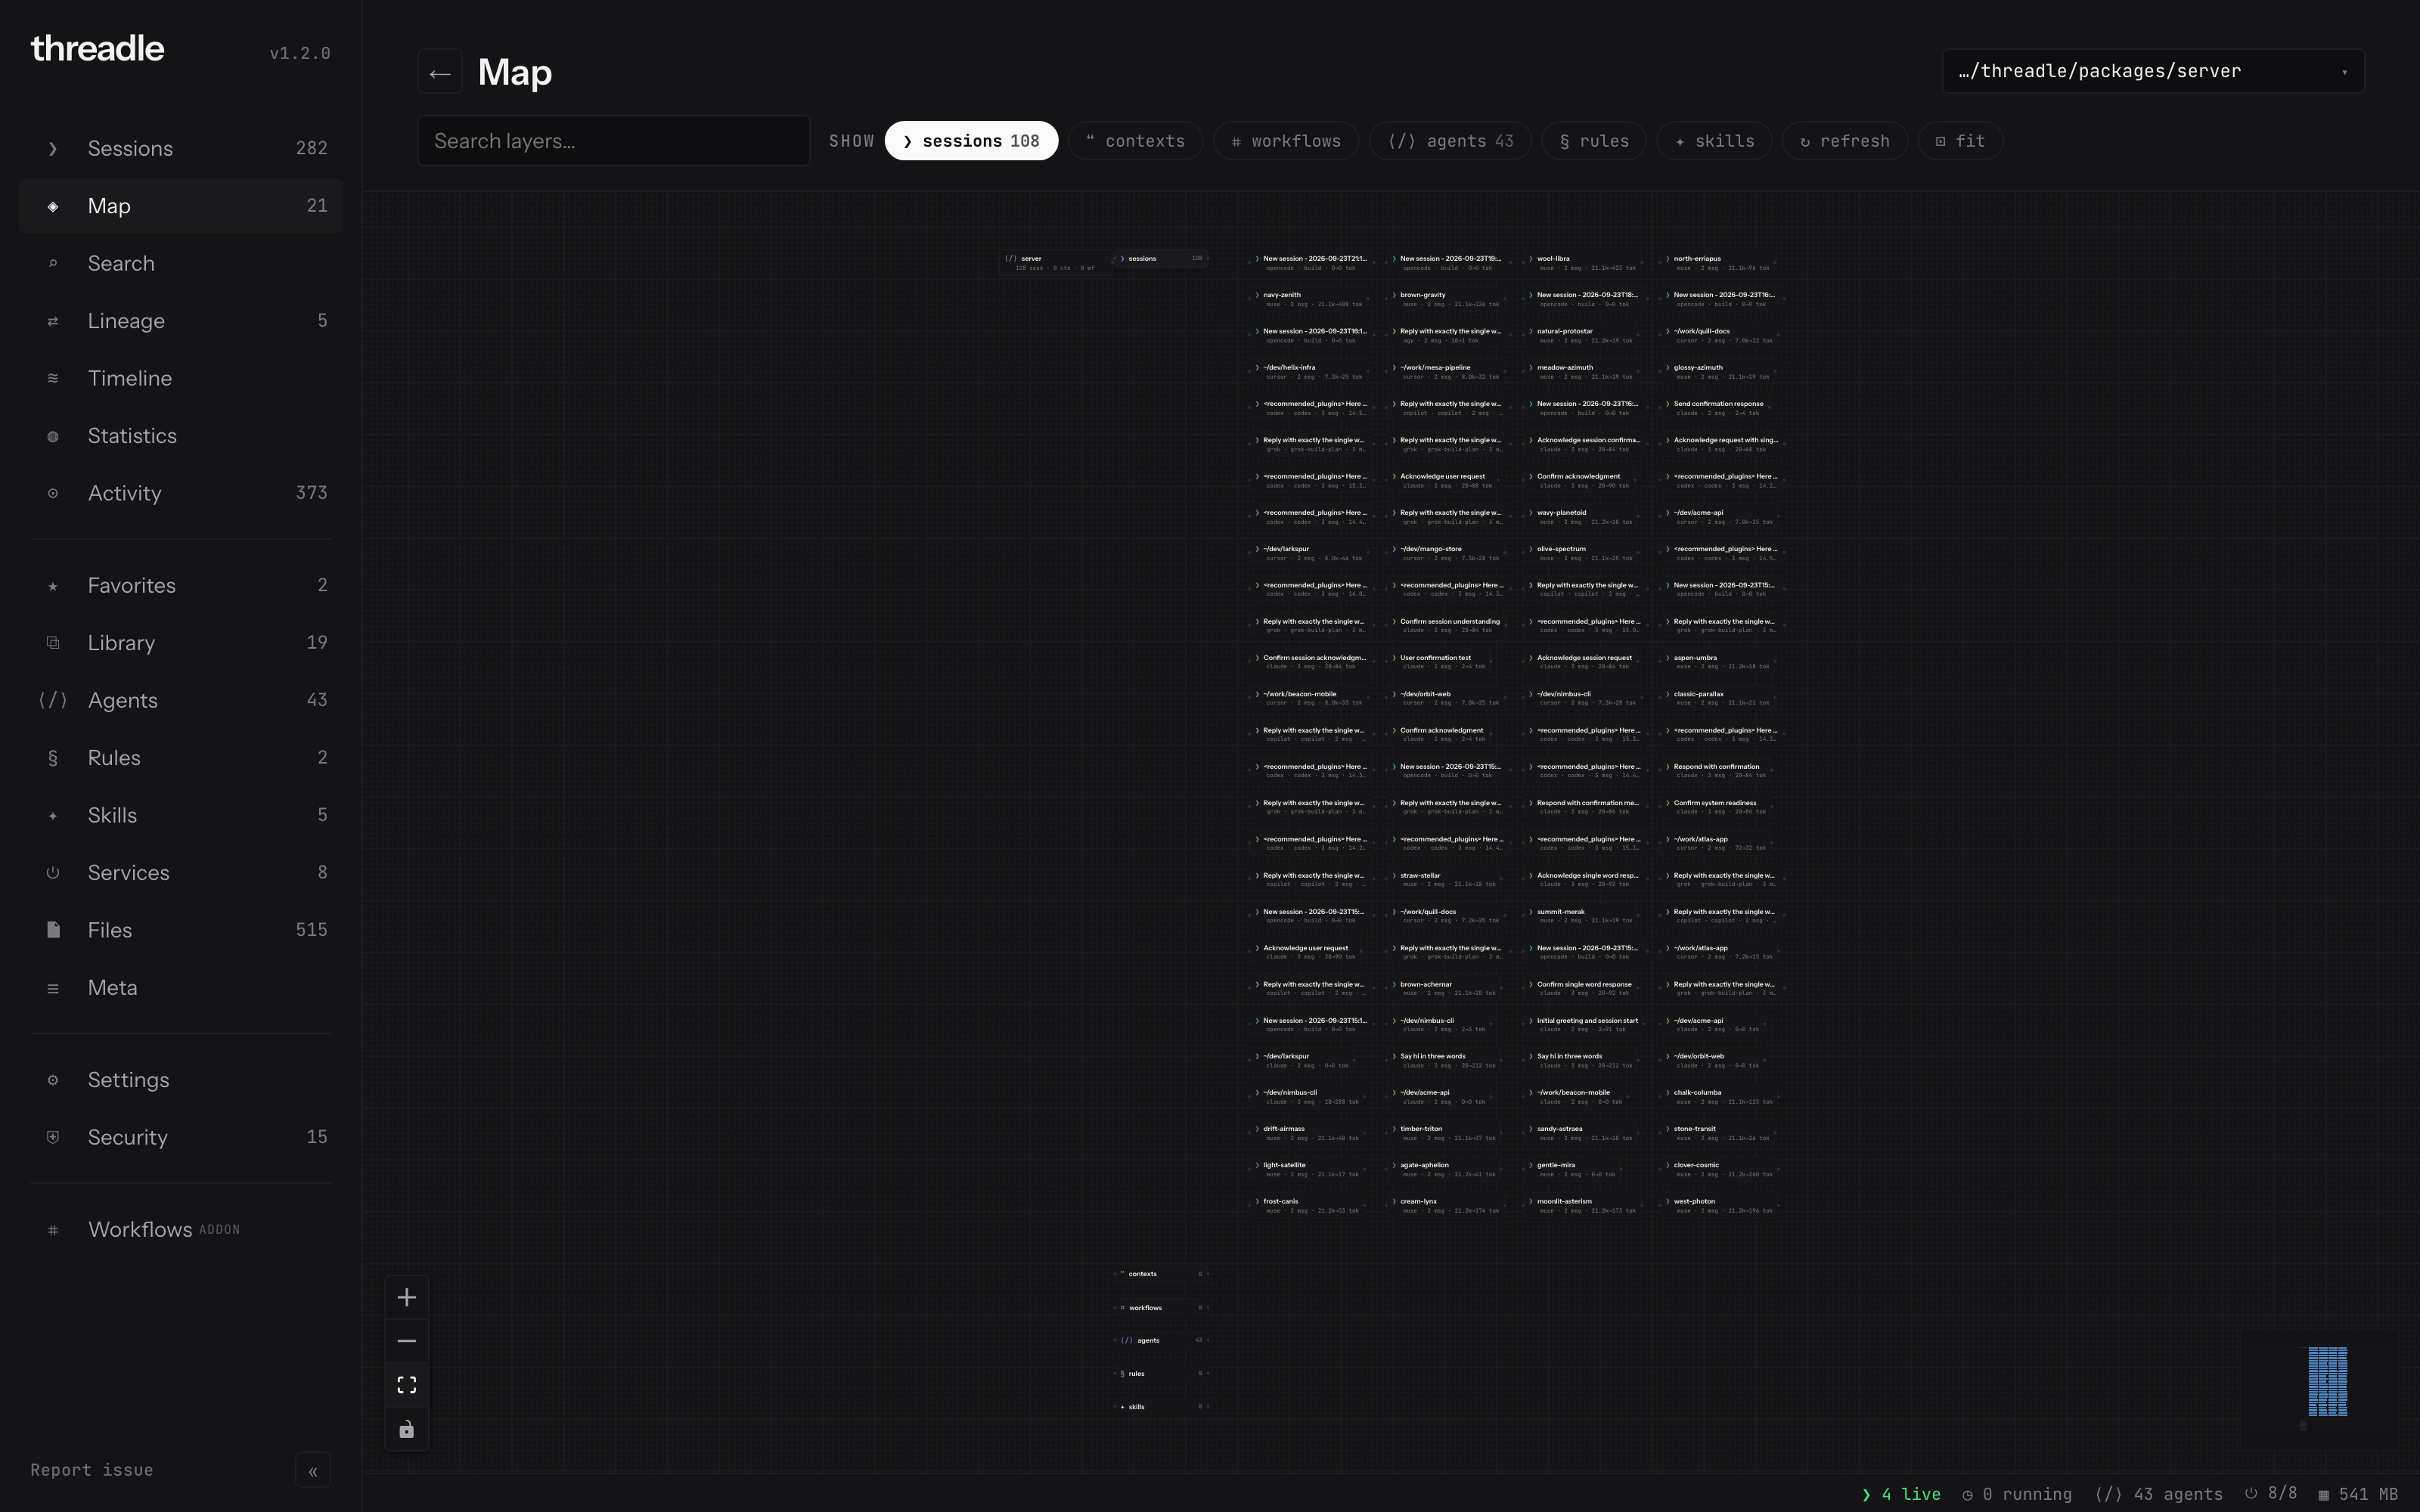Toggle the workflows layer filter
Image resolution: width=2420 pixels, height=1512 pixels.
(1286, 141)
